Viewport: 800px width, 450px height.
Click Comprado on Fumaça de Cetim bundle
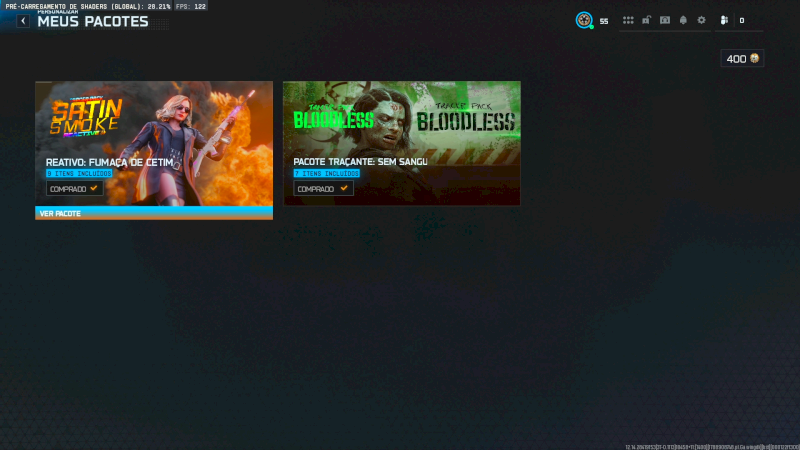(74, 189)
